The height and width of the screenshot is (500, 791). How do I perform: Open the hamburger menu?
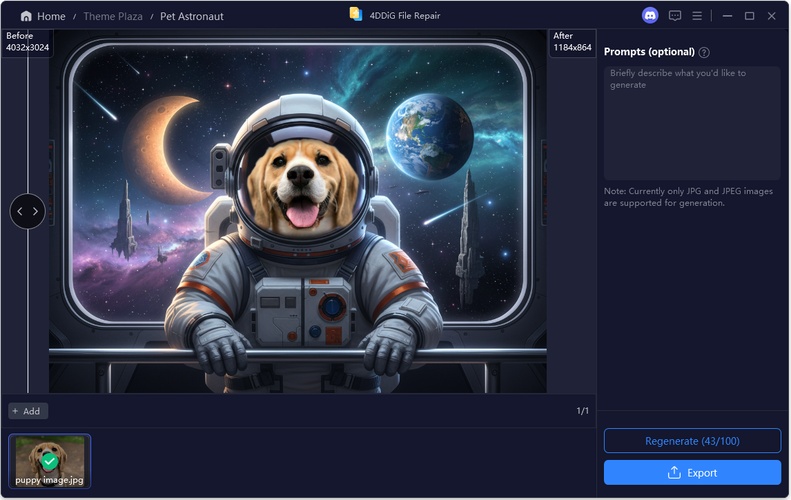[697, 16]
